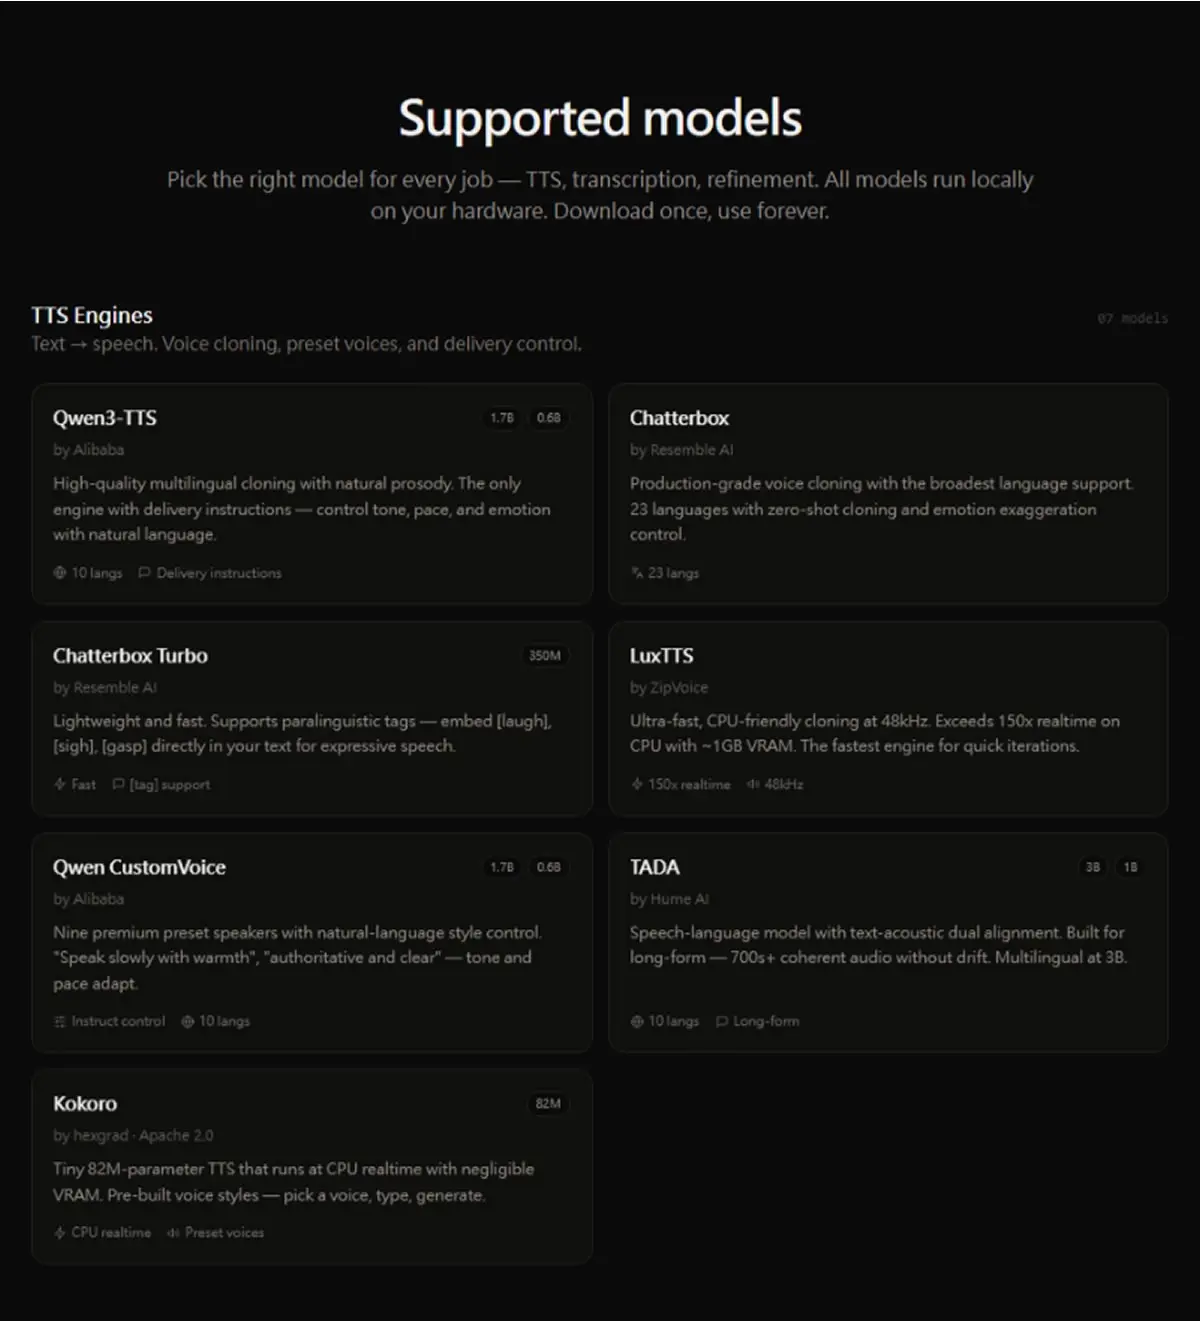Open the Chatterbox model card title
Viewport: 1200px width, 1321px height.
click(x=679, y=418)
